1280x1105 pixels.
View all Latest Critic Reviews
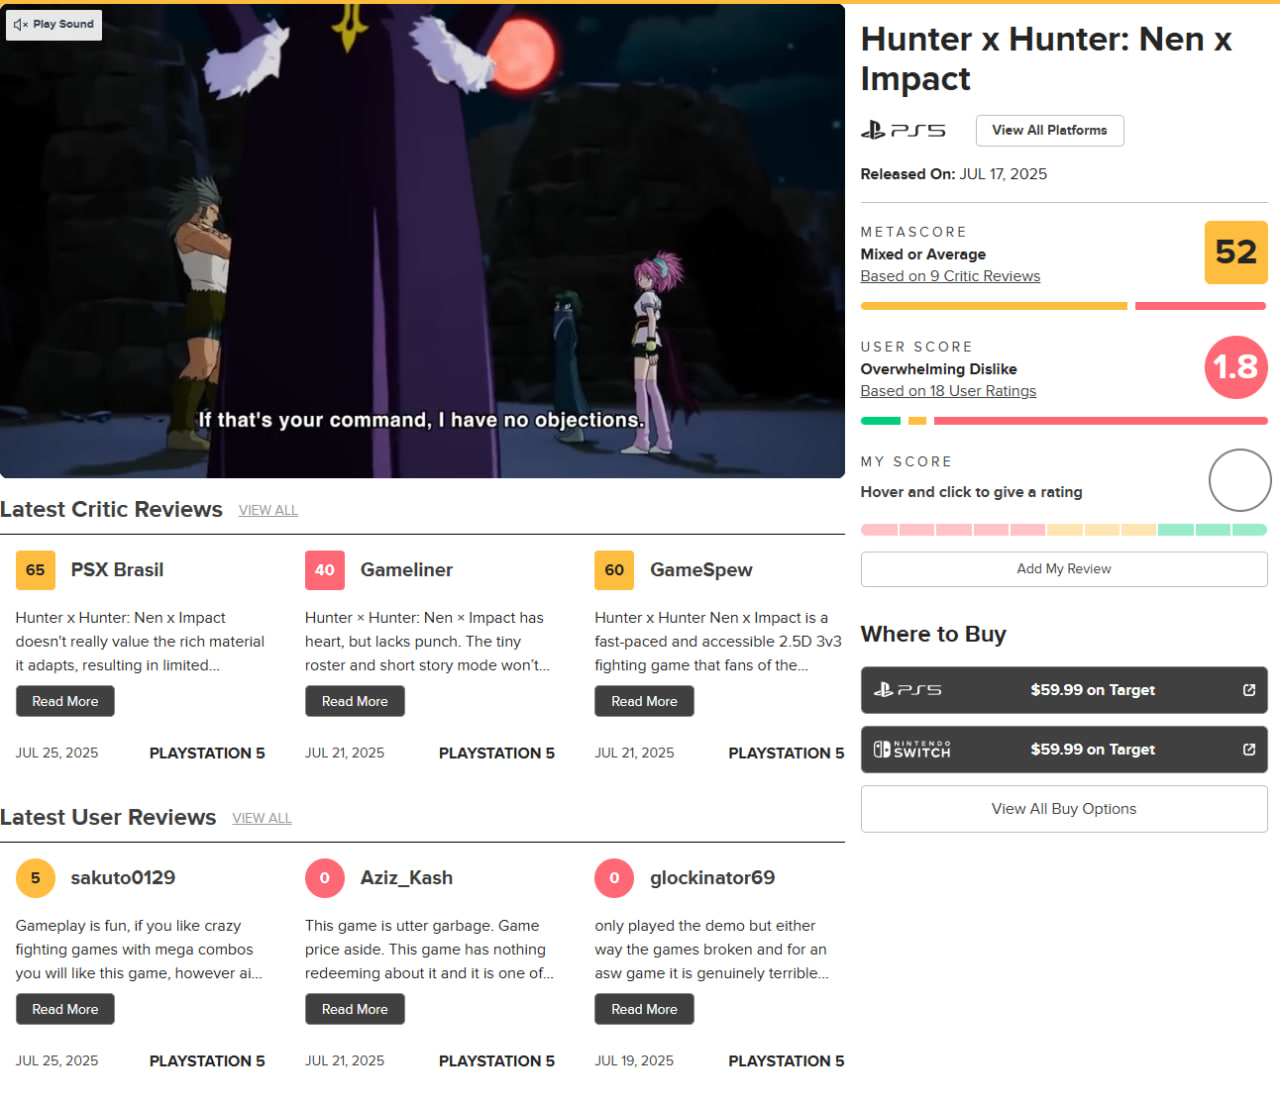coord(268,510)
